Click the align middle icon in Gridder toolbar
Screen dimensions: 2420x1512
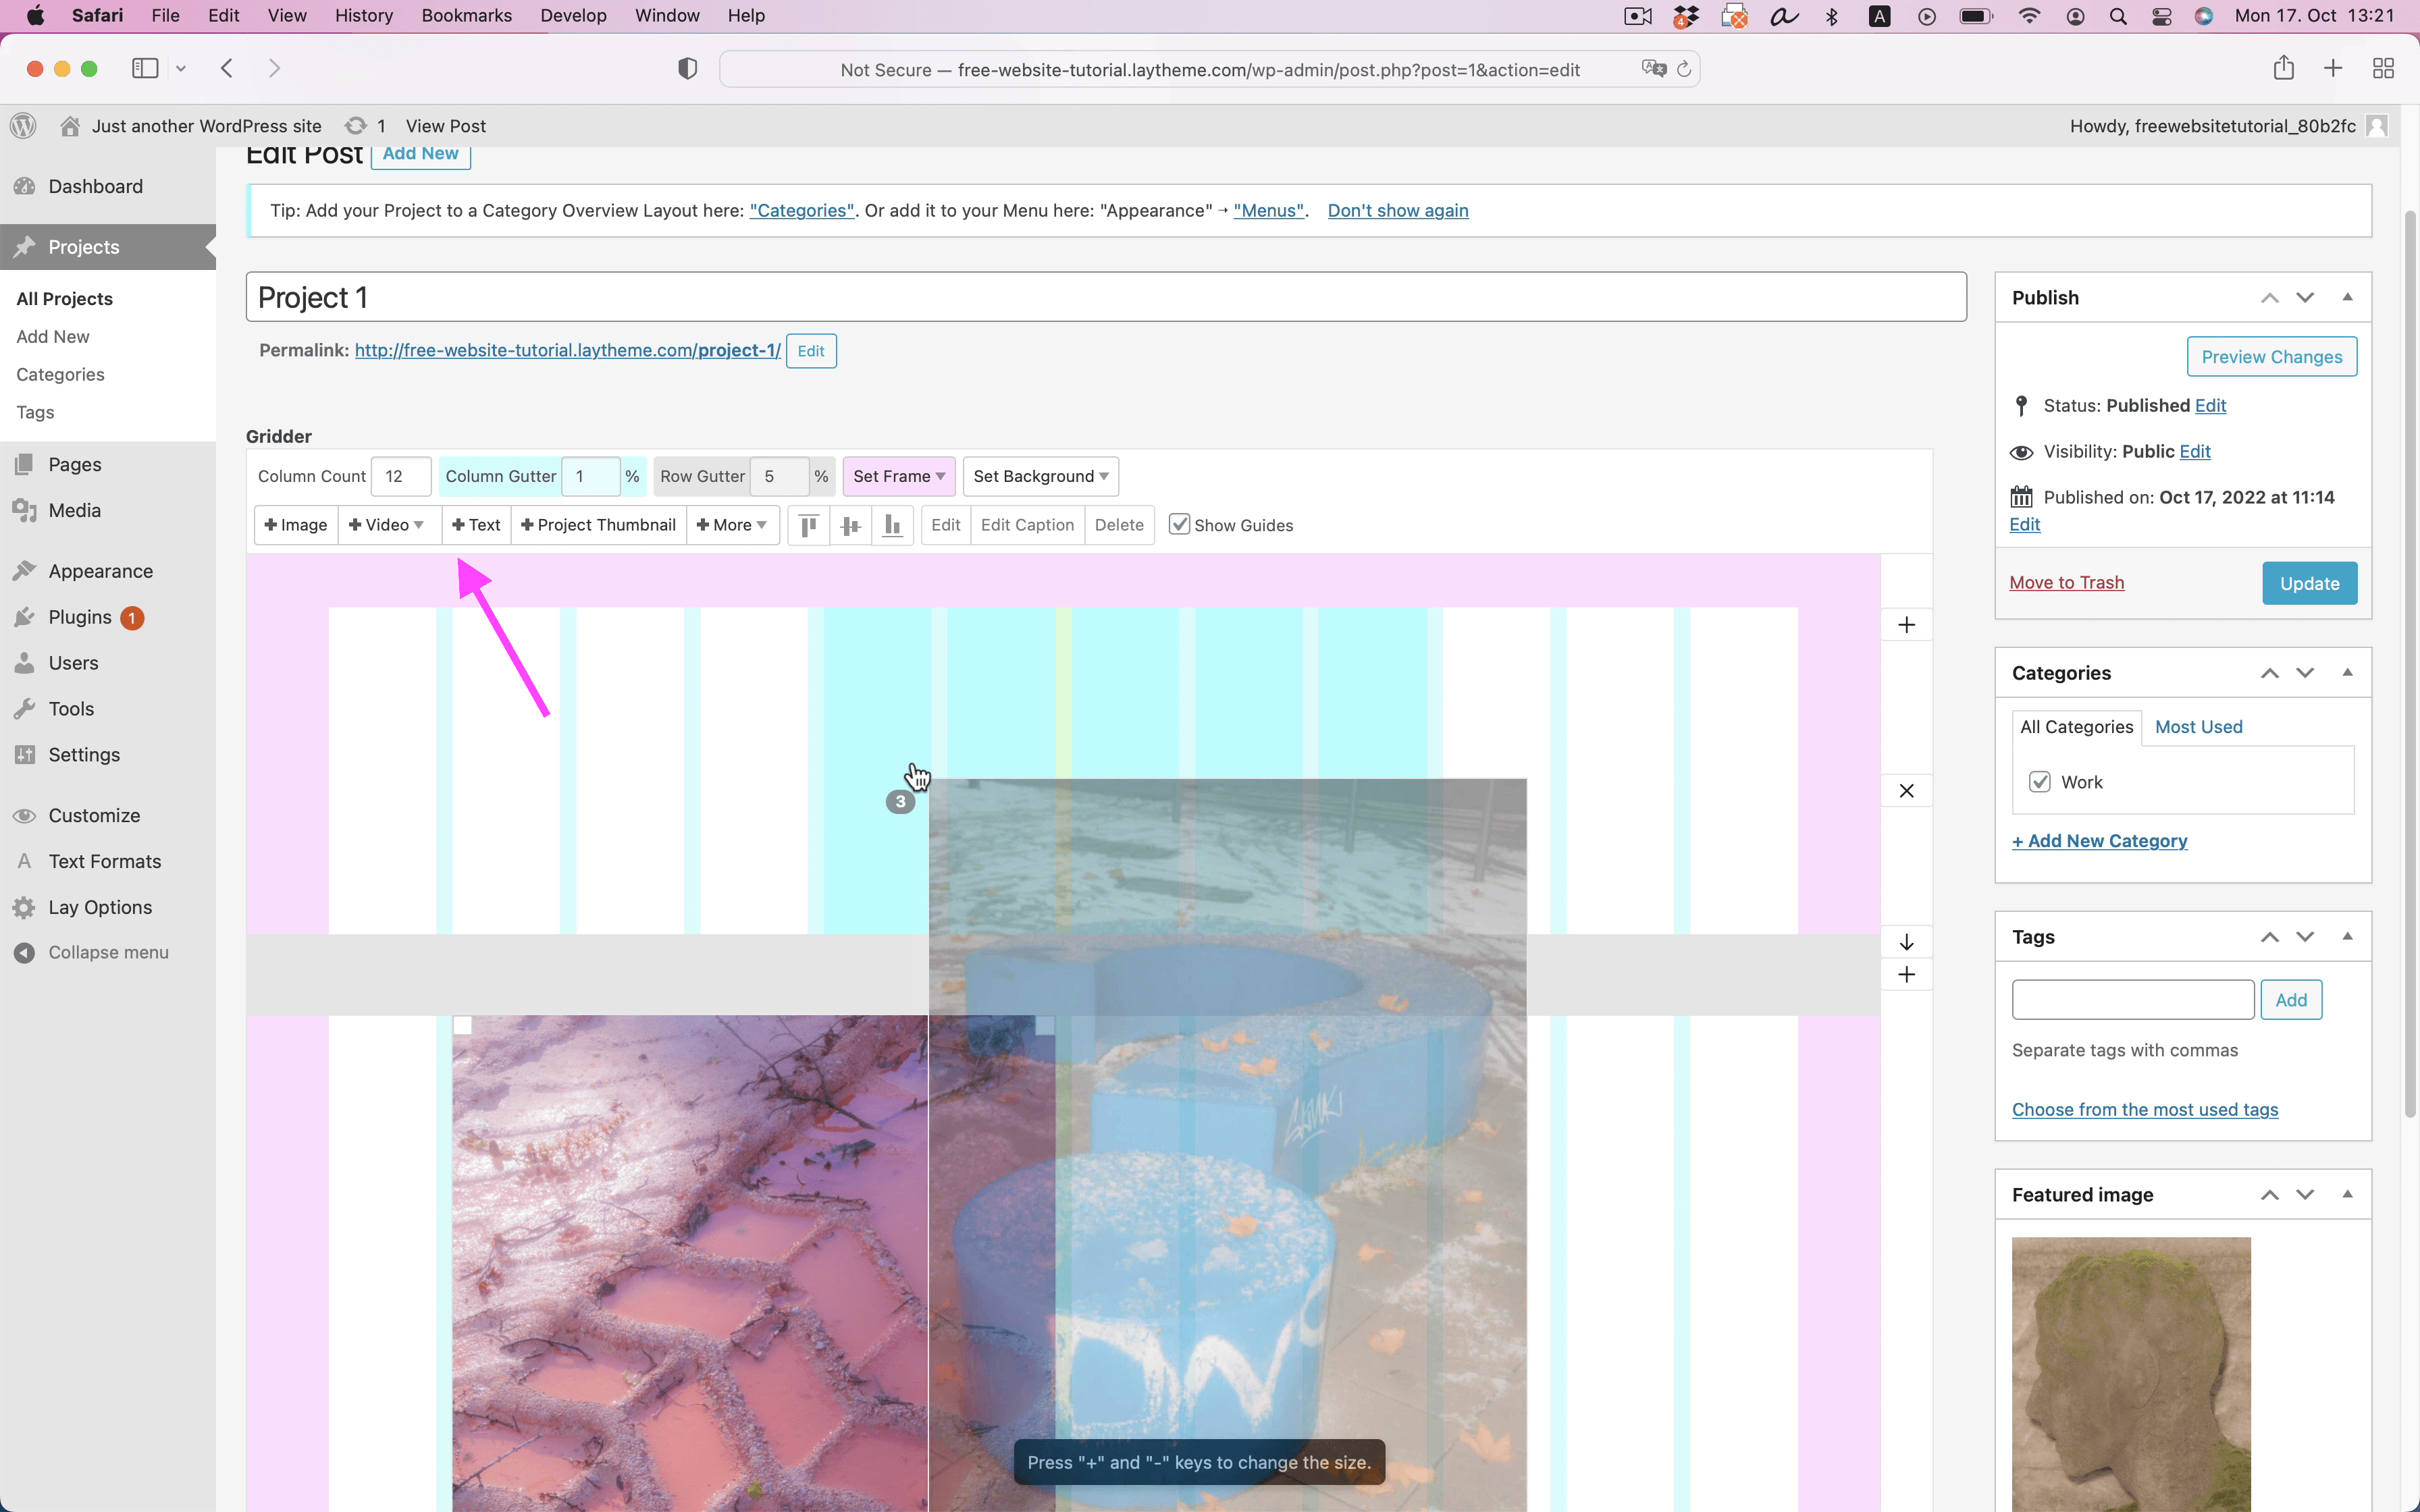[851, 525]
